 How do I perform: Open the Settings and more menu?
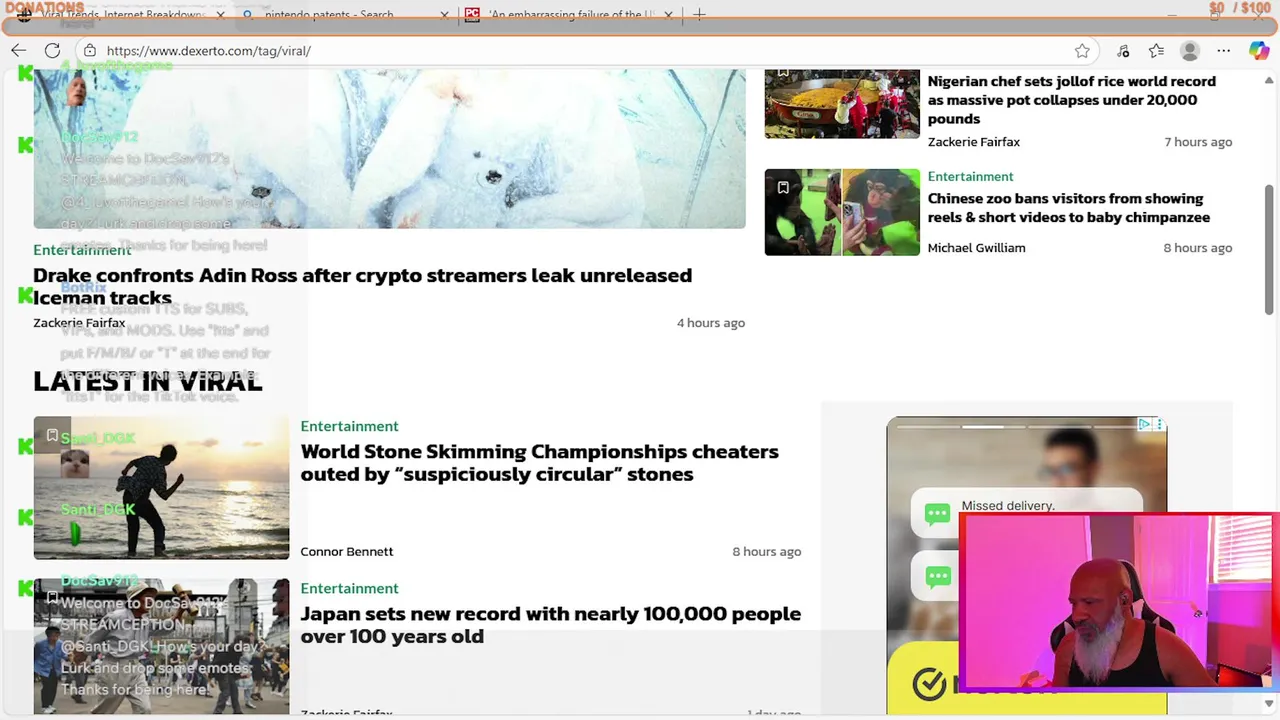1223,51
